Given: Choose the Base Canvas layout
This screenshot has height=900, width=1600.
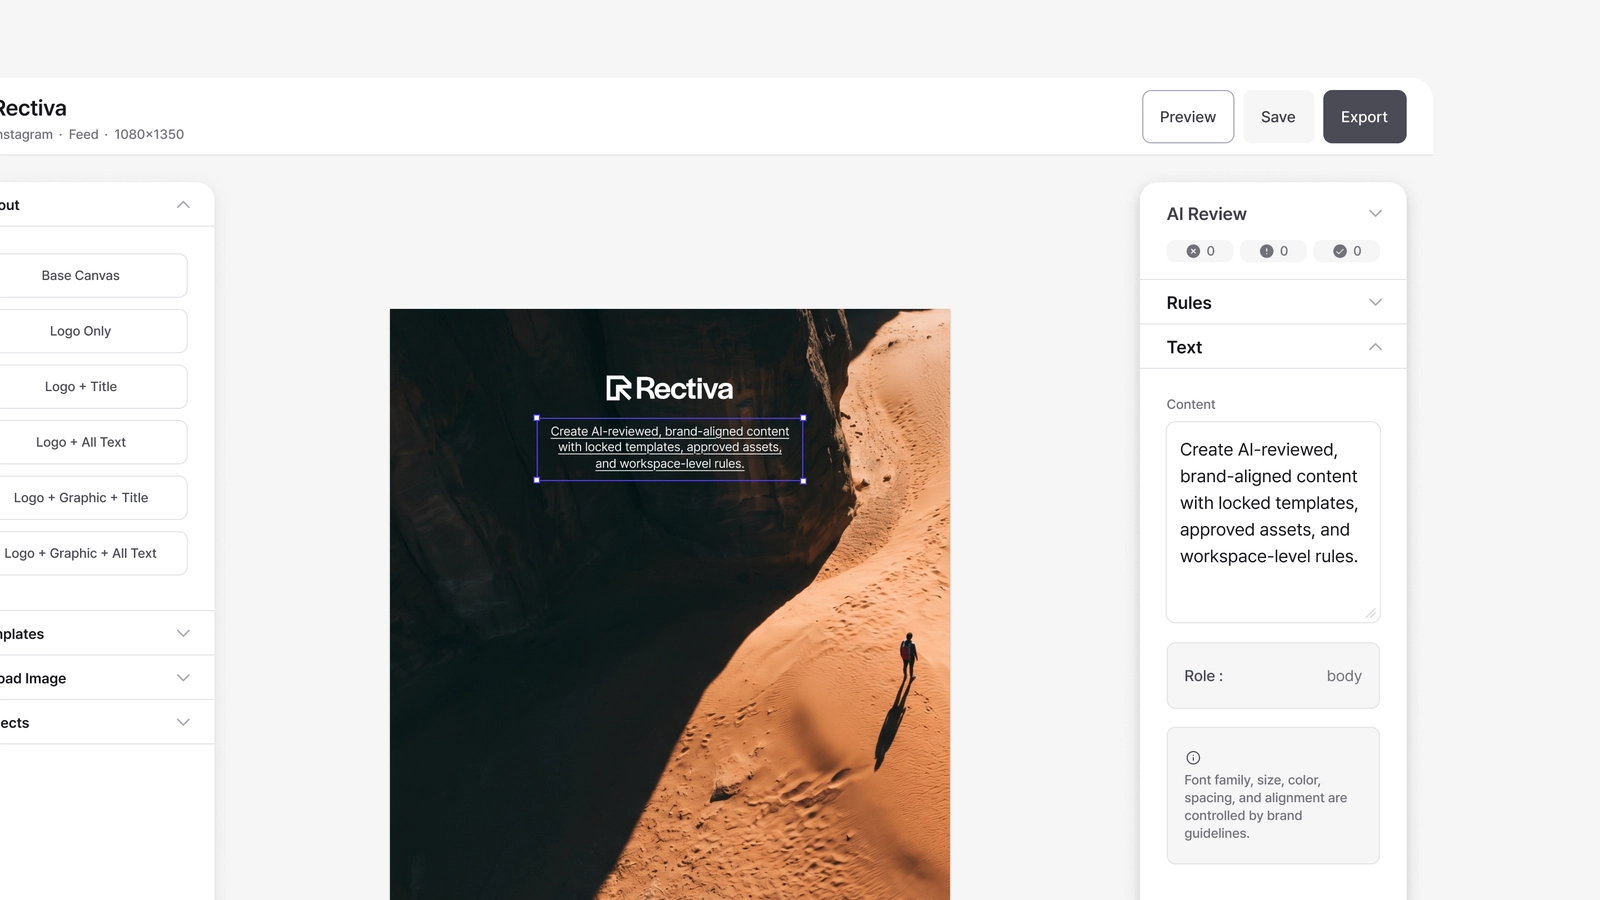Looking at the screenshot, I should (81, 275).
